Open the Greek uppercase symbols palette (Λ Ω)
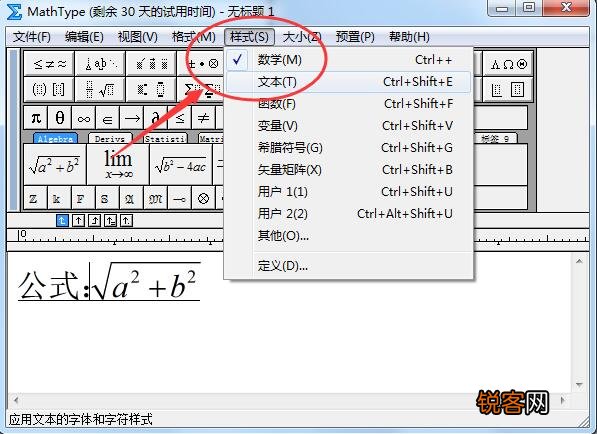 point(509,64)
